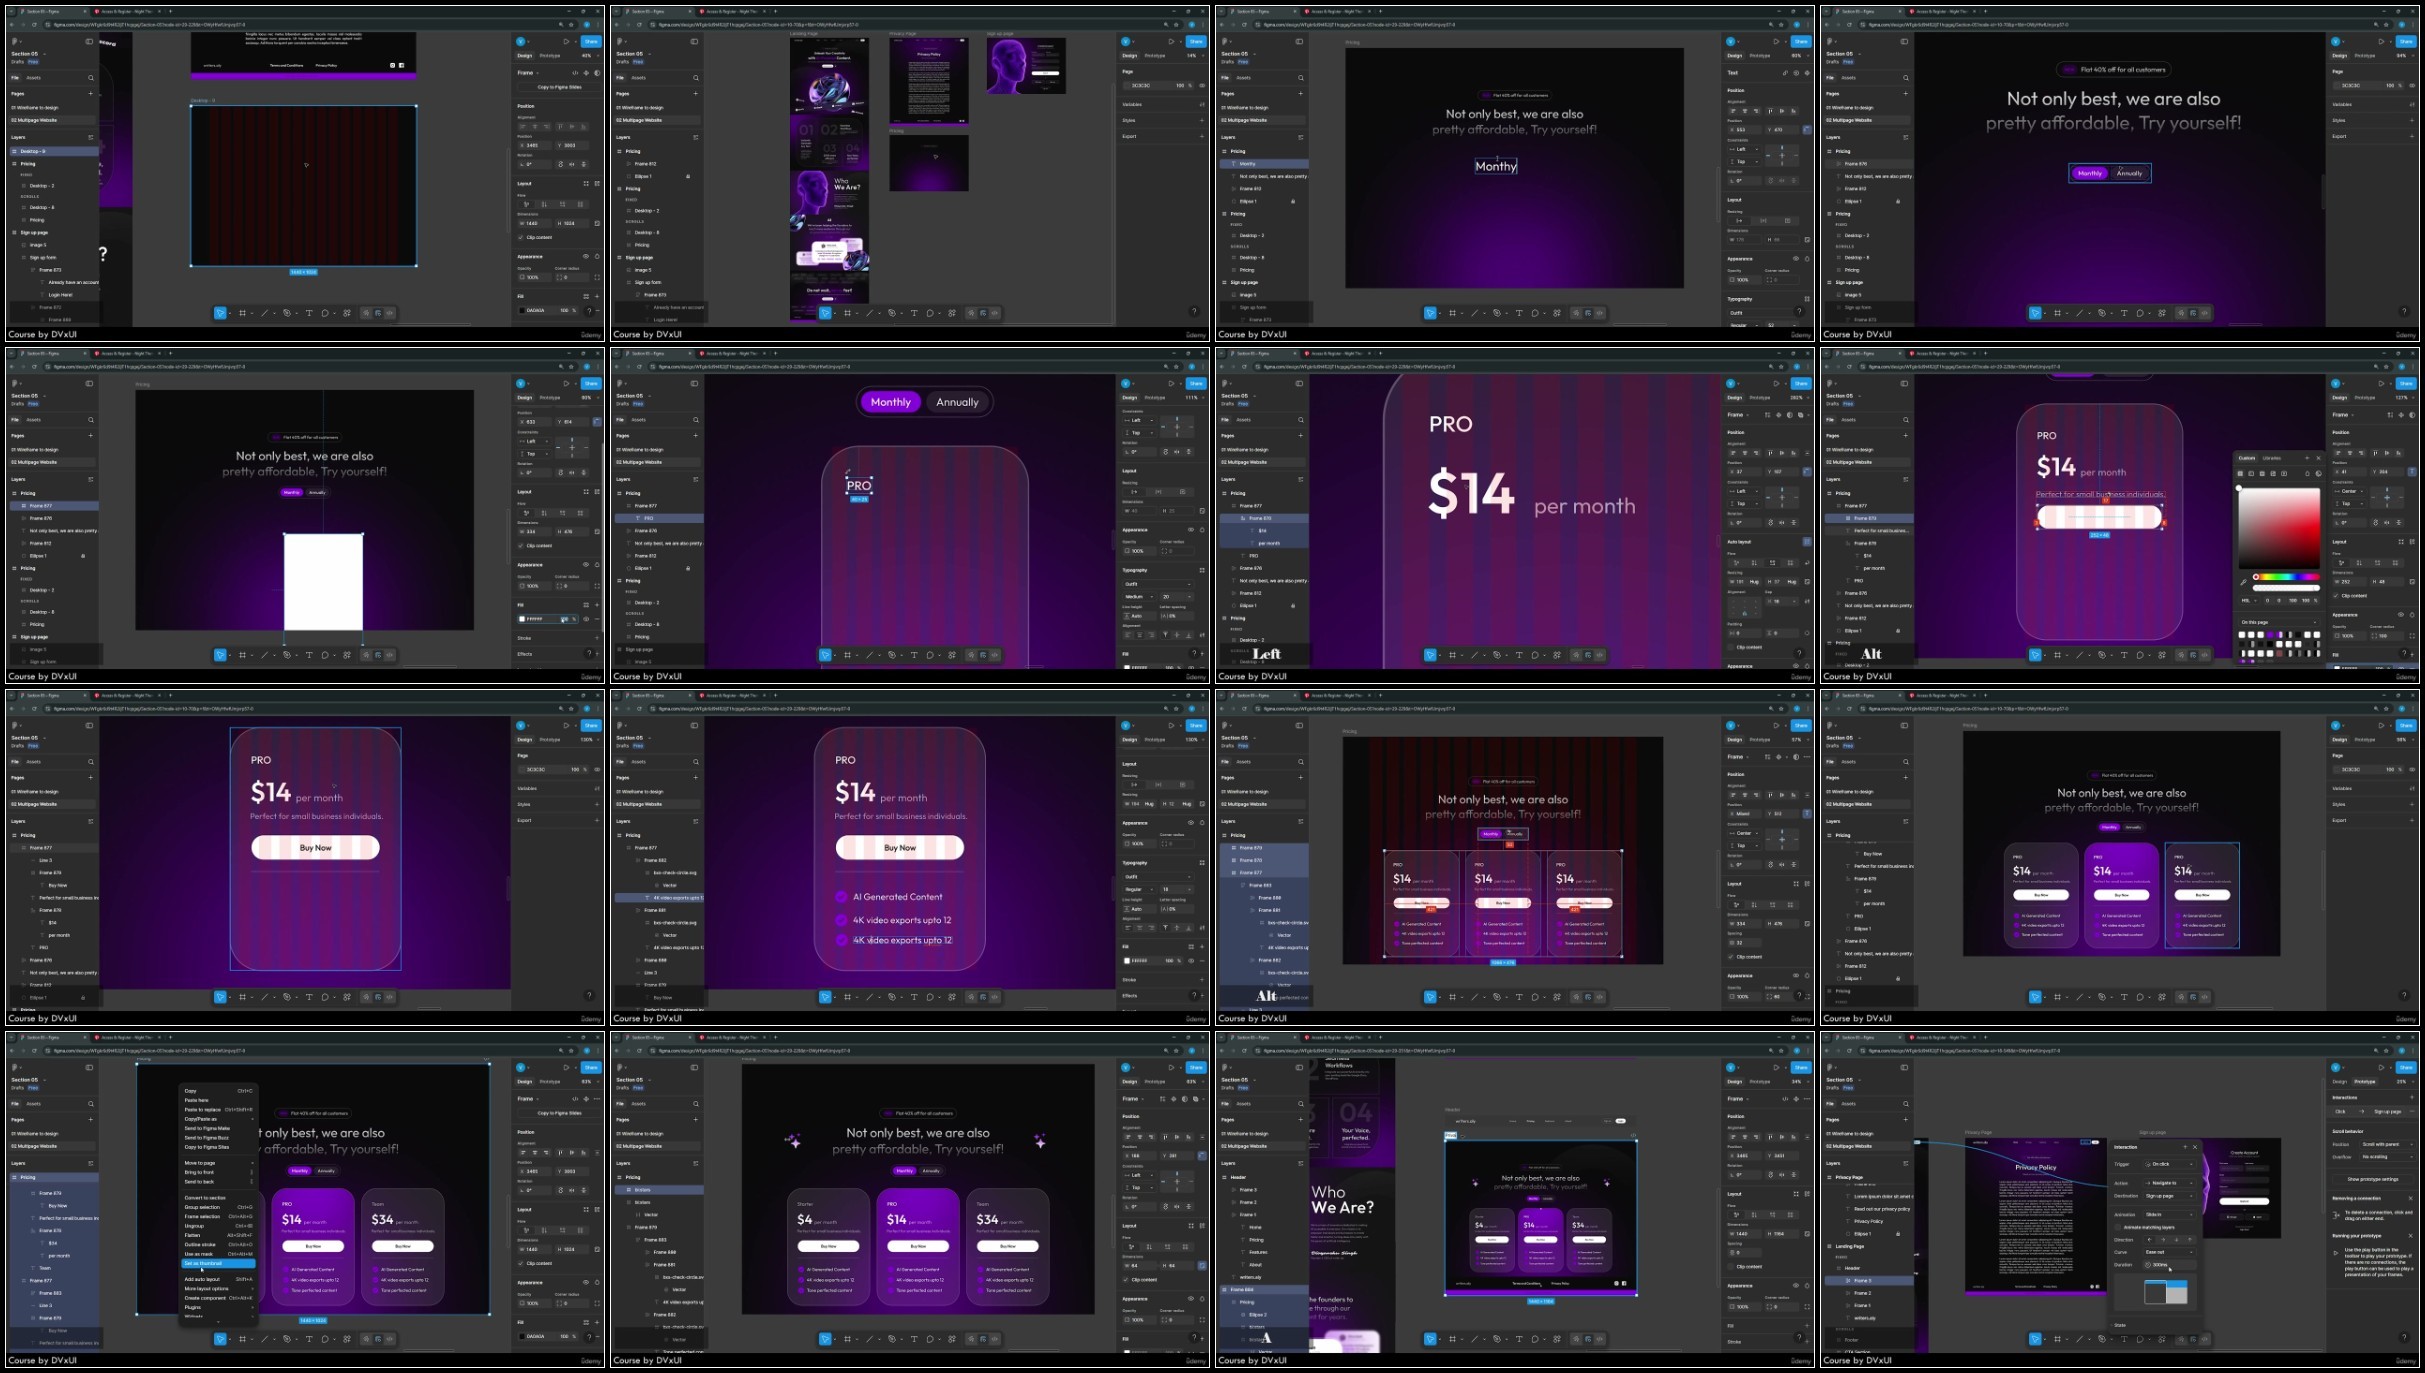Enable Animate matching layers checkbox
Viewport: 2425px width, 1373px height.
pos(2118,1227)
